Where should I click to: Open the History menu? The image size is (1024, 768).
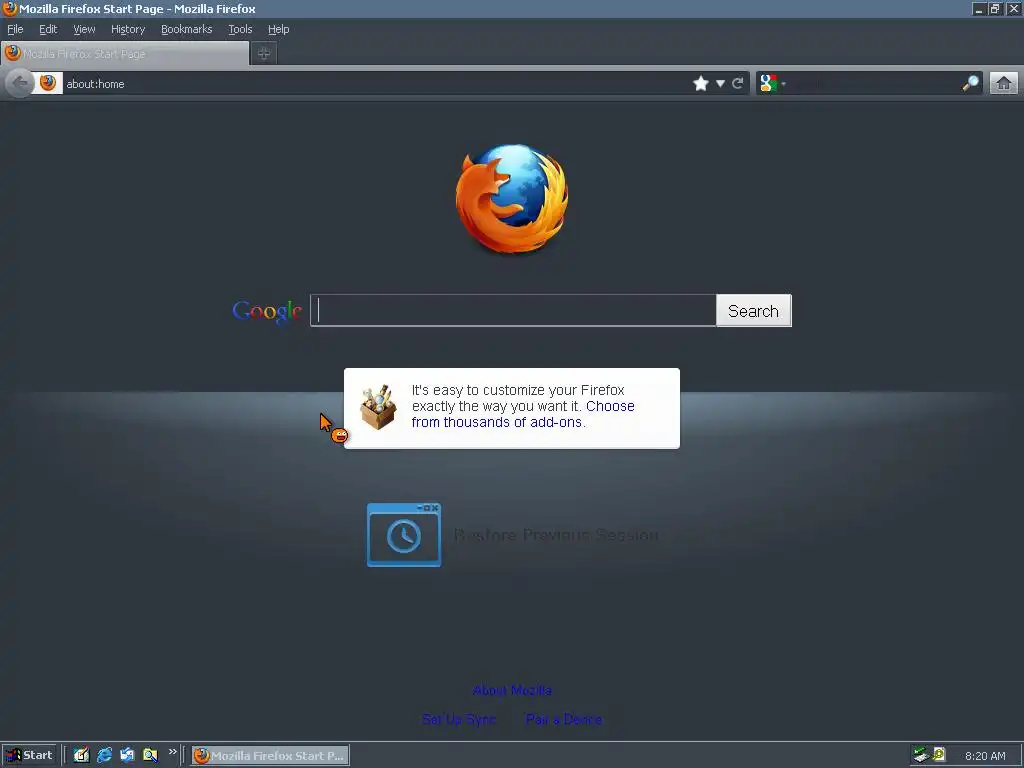coord(128,29)
